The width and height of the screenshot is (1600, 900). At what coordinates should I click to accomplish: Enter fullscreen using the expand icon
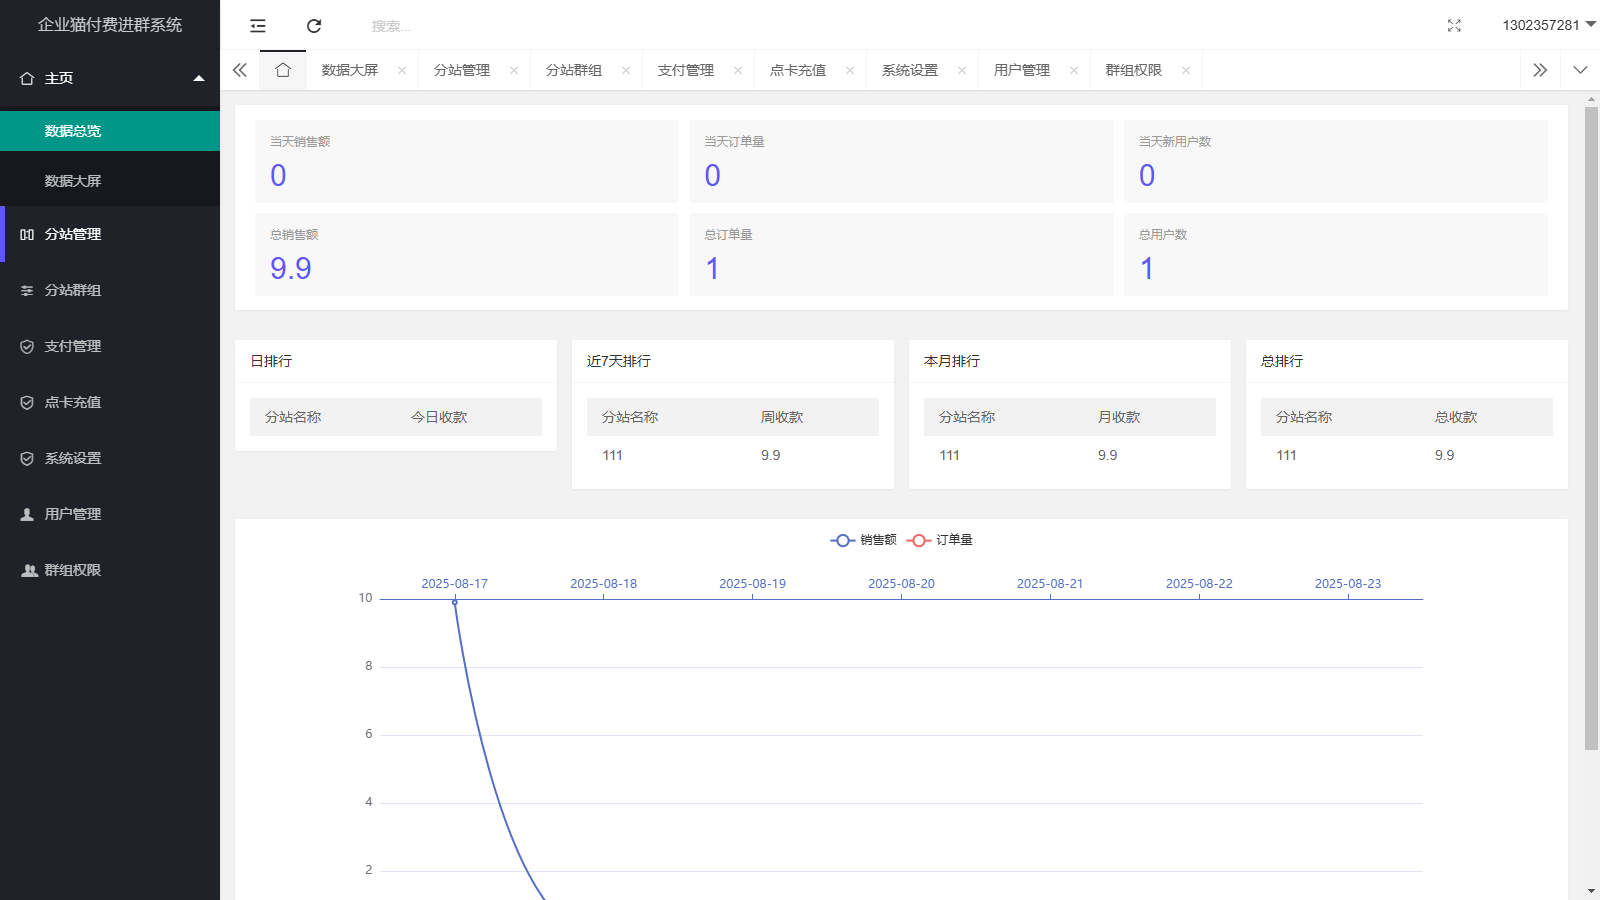point(1454,26)
